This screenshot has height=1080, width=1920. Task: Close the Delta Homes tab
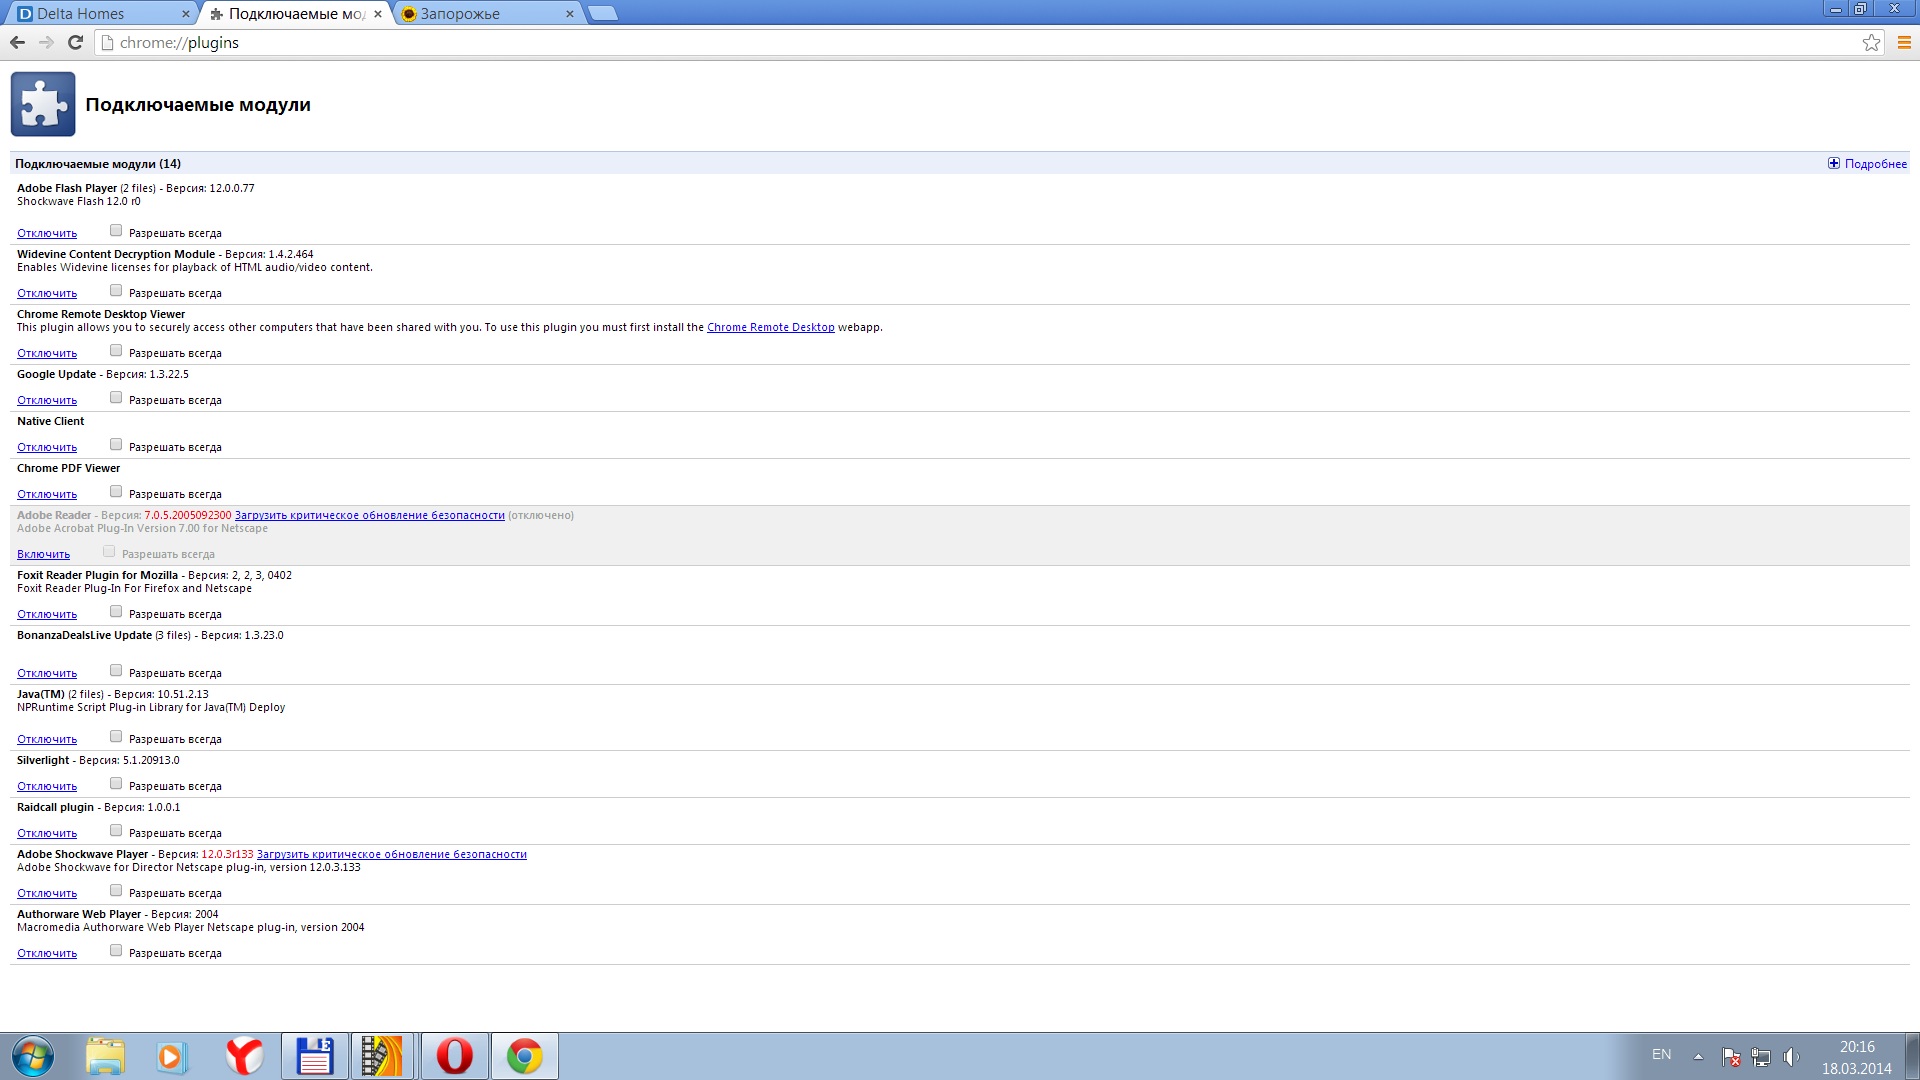[186, 14]
